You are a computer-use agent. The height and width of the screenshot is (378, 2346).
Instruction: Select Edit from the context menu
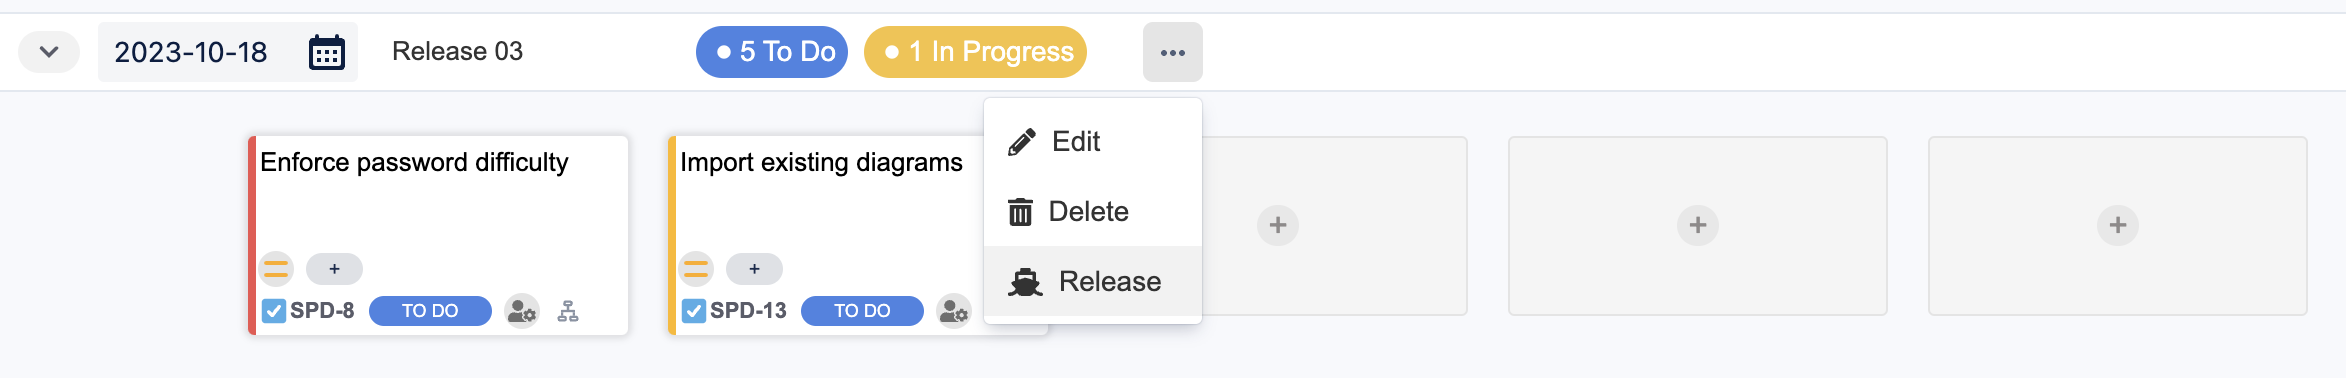[x=1093, y=141]
